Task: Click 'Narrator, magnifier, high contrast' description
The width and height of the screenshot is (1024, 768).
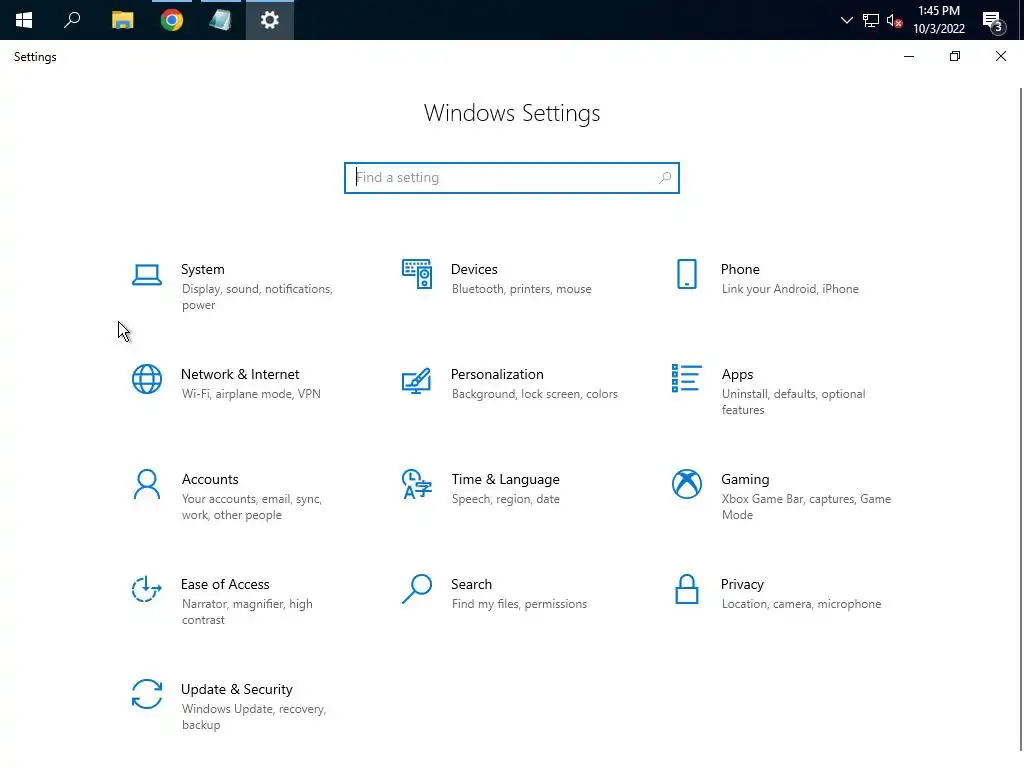Action: pos(247,612)
